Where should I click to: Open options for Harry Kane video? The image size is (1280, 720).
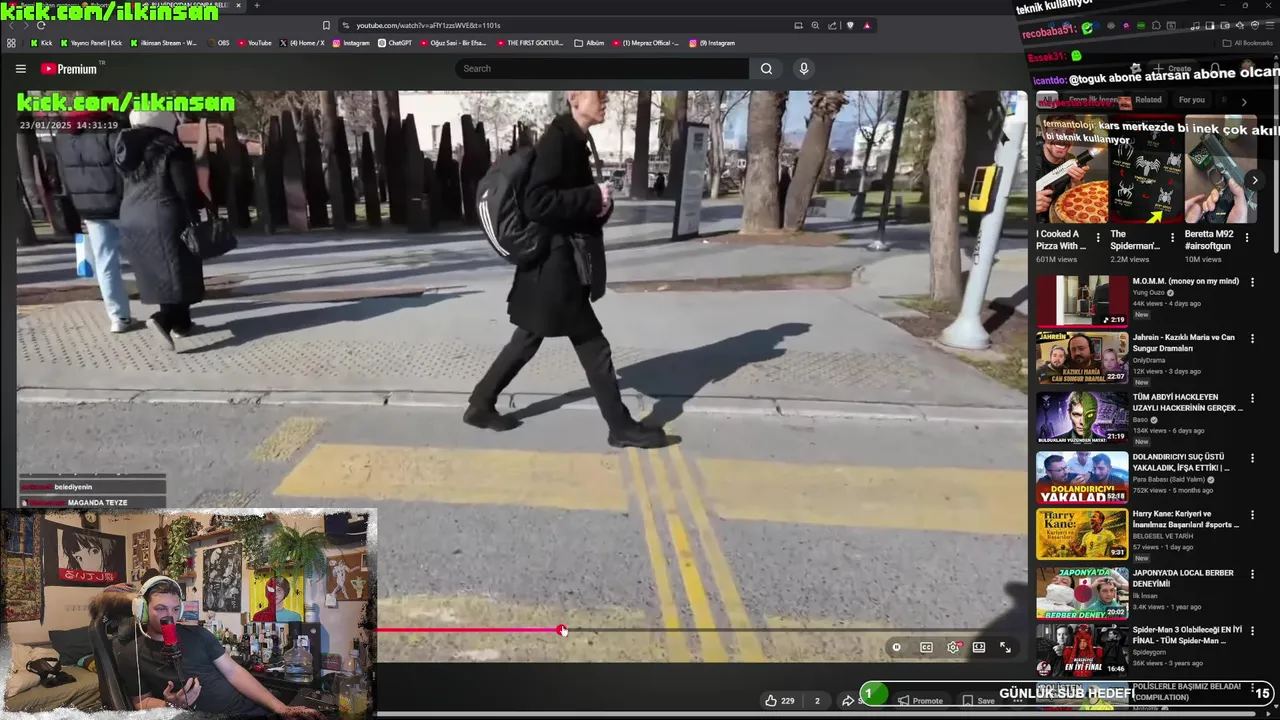(1252, 515)
